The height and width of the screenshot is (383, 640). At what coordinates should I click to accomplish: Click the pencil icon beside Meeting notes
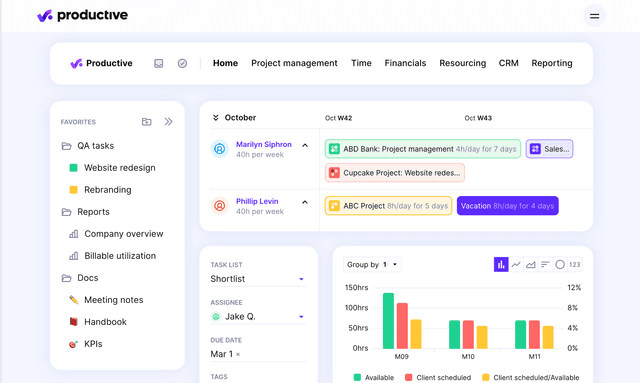(73, 300)
